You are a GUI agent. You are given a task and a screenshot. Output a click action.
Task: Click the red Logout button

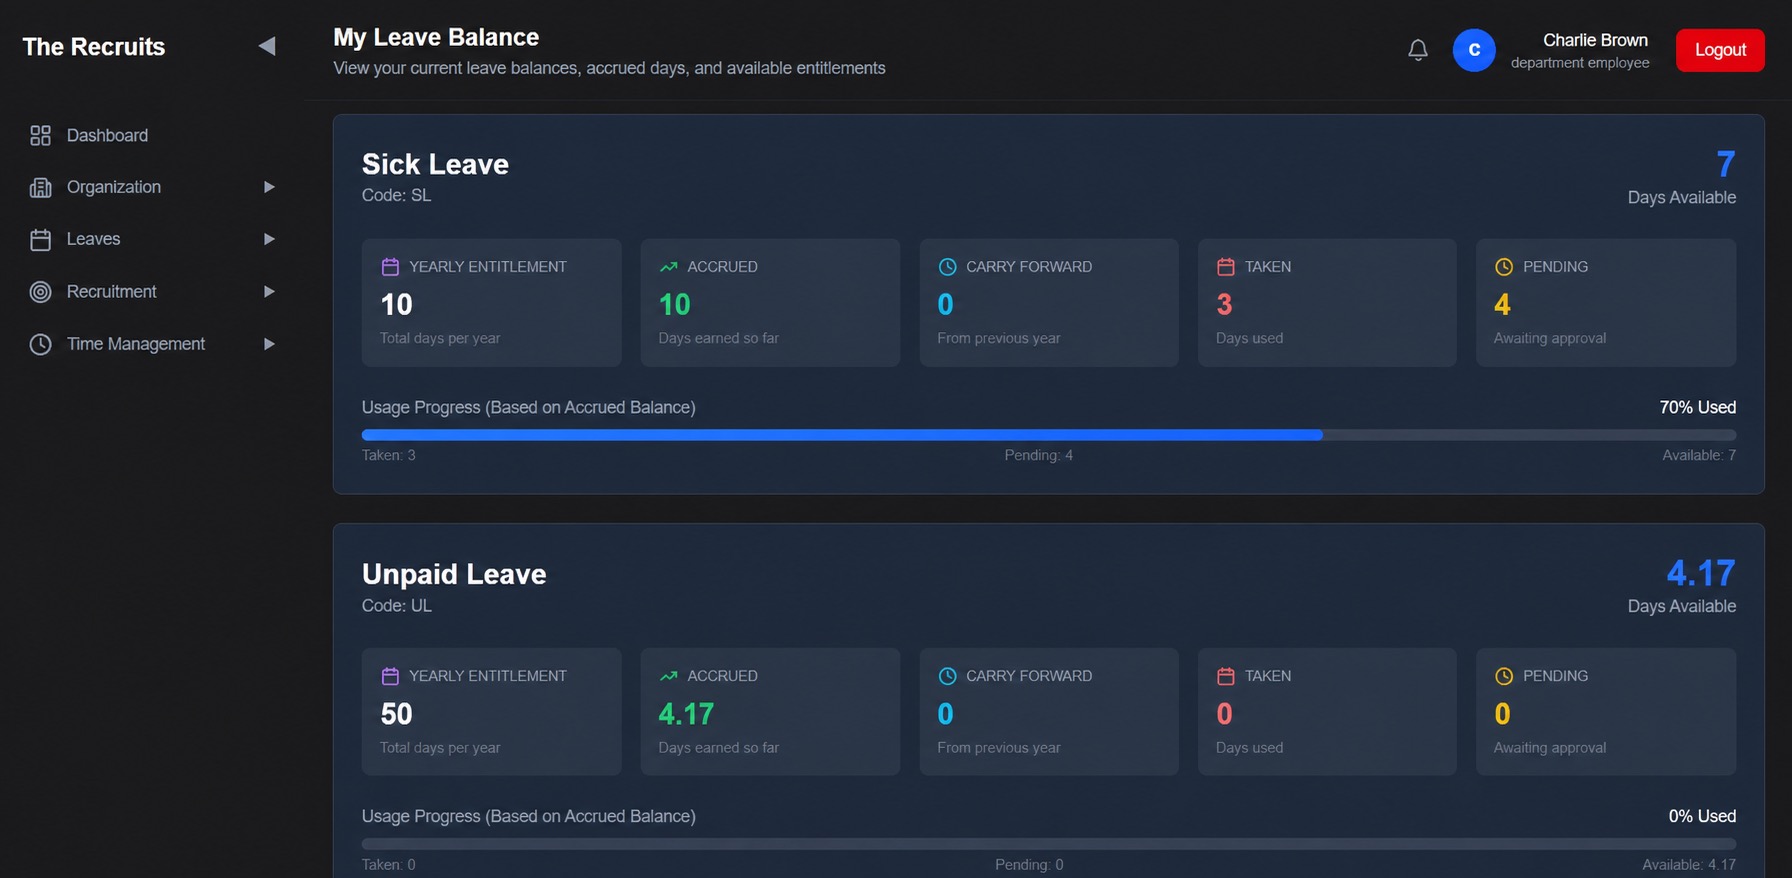(x=1720, y=50)
